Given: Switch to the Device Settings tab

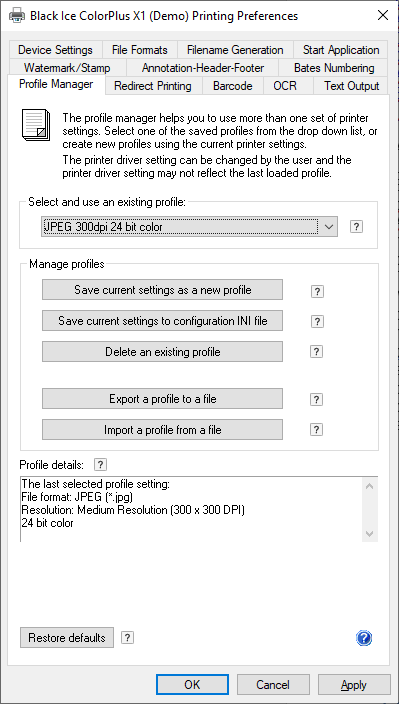Looking at the screenshot, I should [56, 50].
